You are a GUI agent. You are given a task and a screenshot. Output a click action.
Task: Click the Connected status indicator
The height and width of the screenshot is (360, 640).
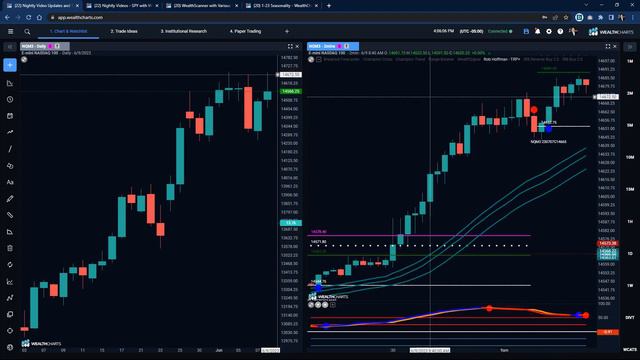click(x=500, y=31)
